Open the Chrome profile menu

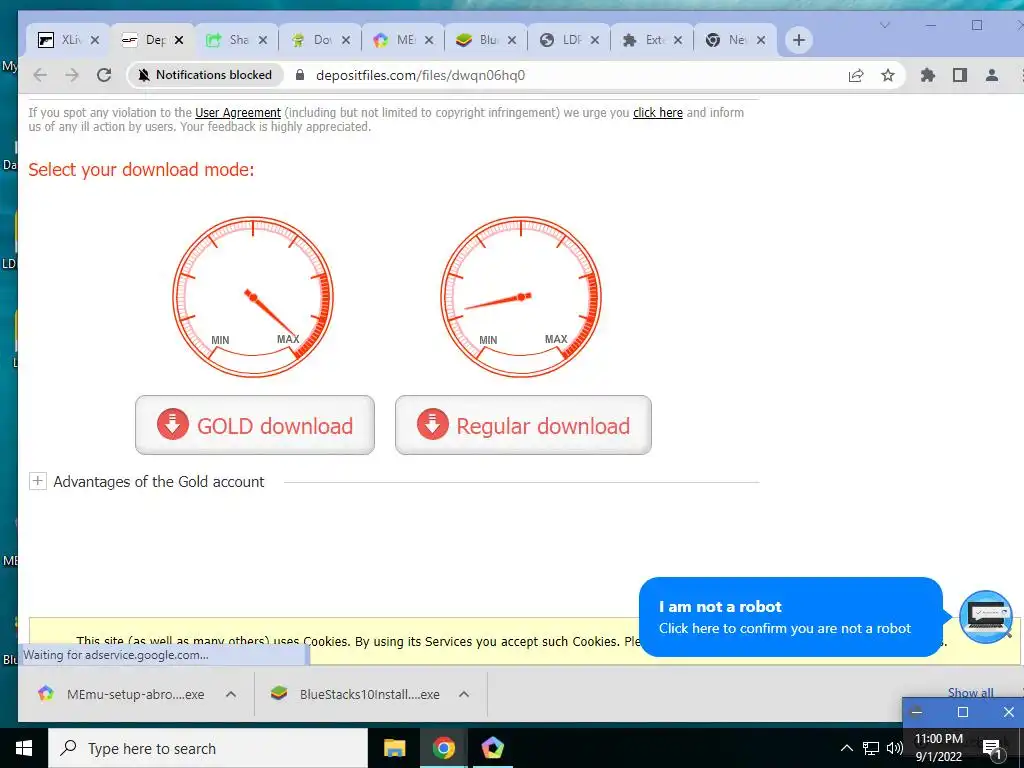991,75
